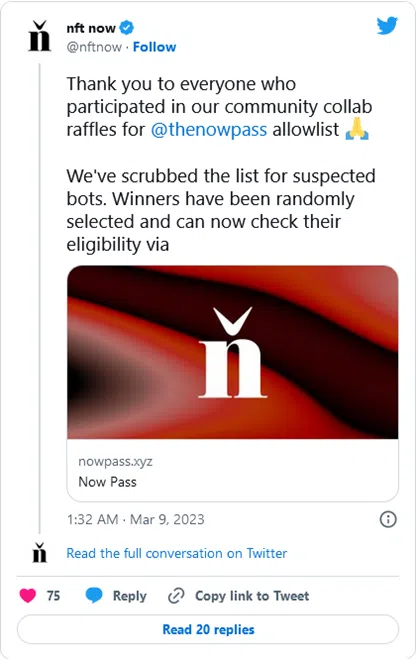Click the Reply text label

(x=129, y=596)
